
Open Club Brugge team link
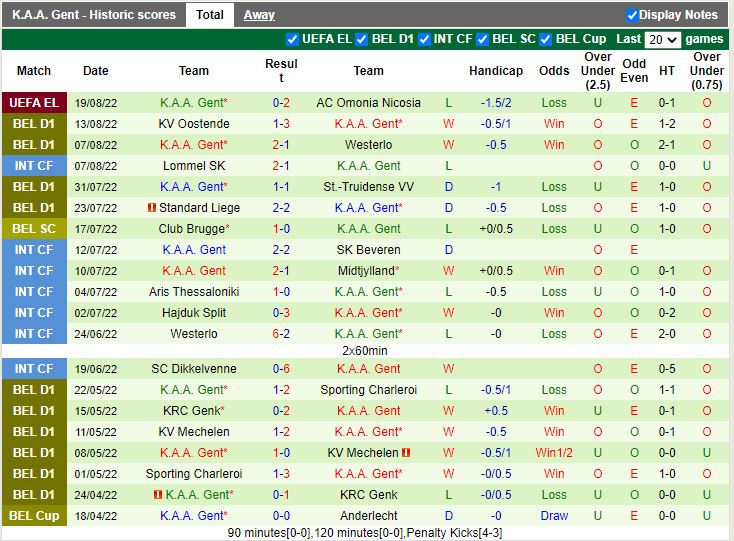(x=191, y=228)
